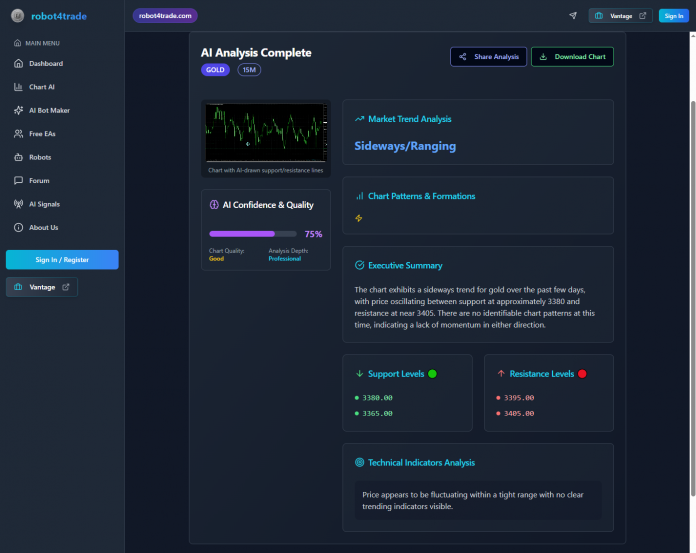Click the Sign In / Register button

point(62,260)
